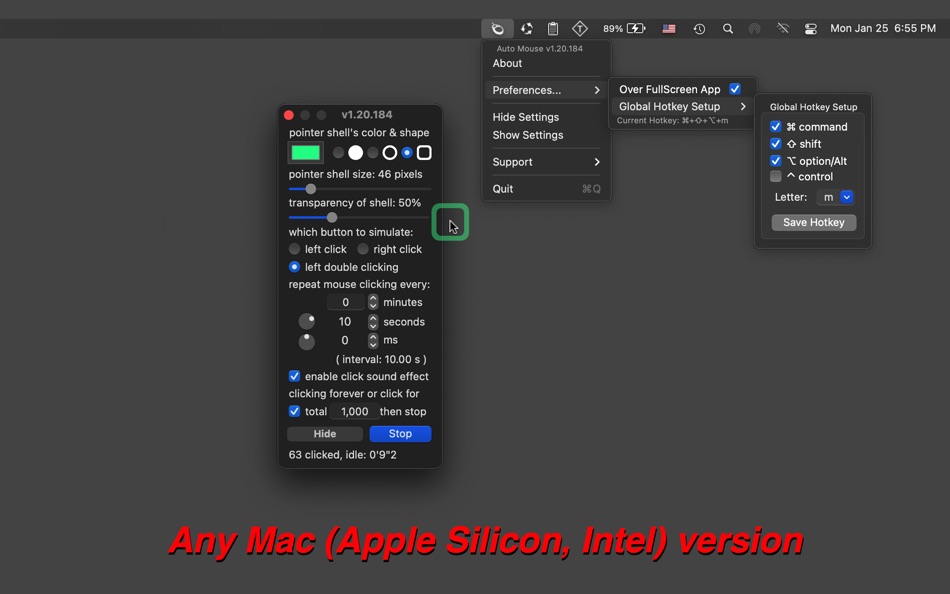
Task: Select the hollow rounded square pointer shape
Action: pos(424,153)
